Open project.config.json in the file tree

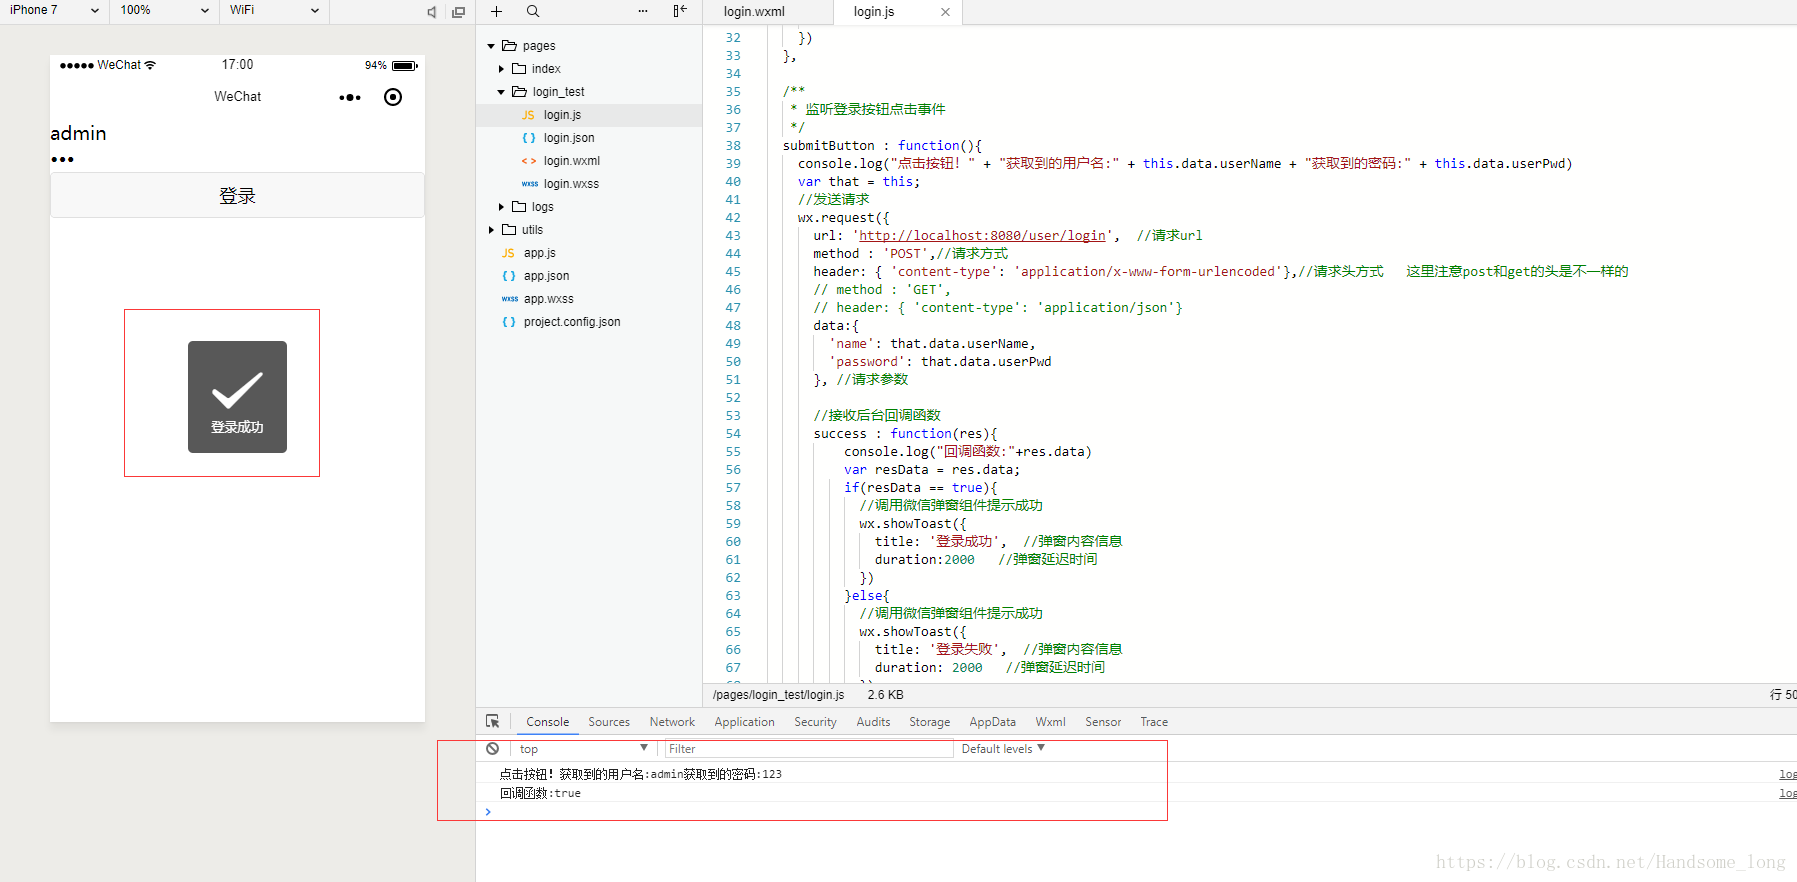click(x=572, y=322)
